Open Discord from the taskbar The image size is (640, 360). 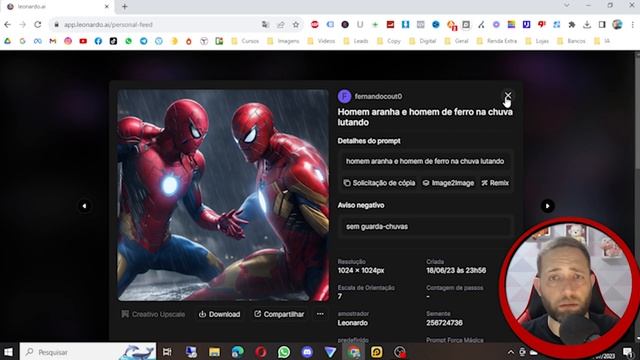[x=307, y=352]
